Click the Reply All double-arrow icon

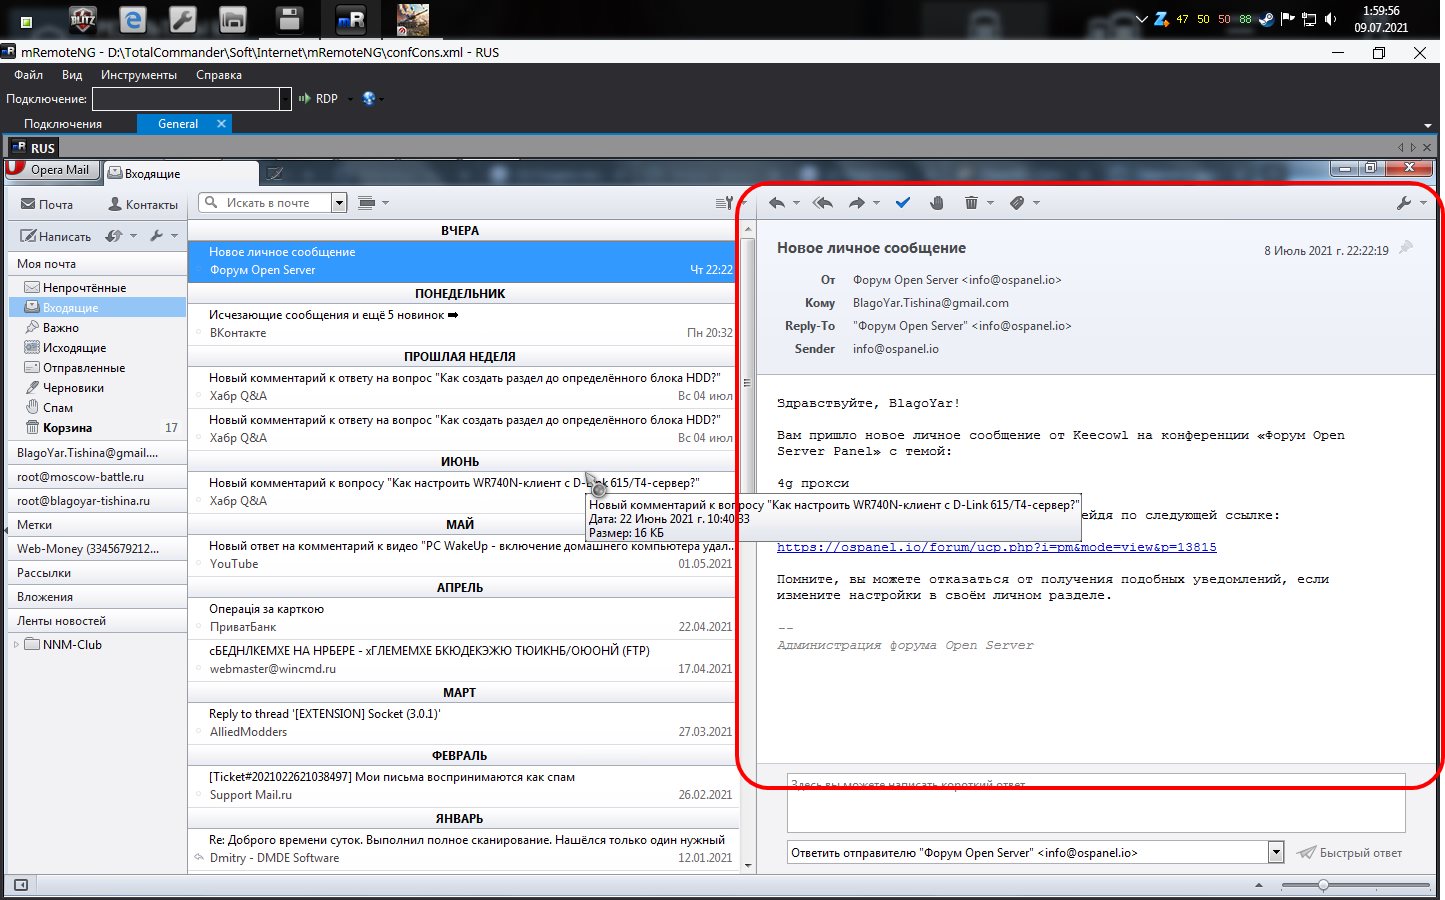click(x=823, y=203)
